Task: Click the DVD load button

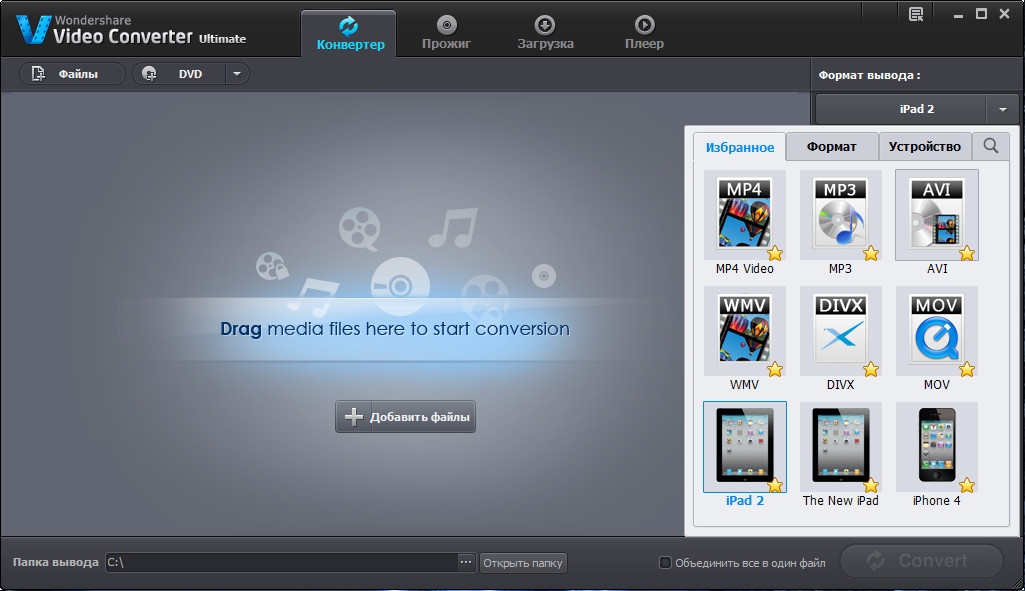Action: tap(179, 74)
